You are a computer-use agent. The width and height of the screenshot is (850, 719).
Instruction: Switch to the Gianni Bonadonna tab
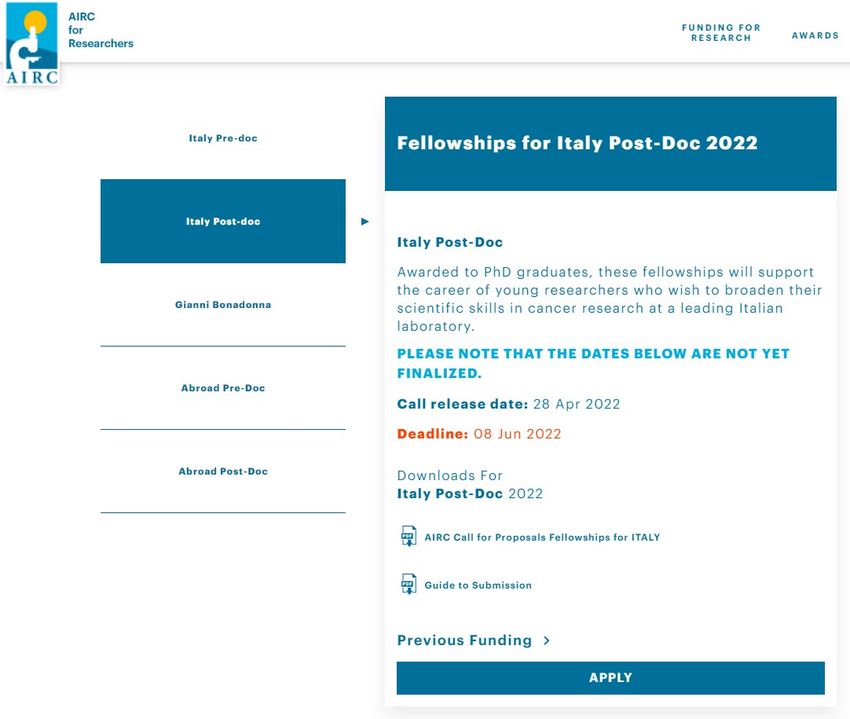223,305
